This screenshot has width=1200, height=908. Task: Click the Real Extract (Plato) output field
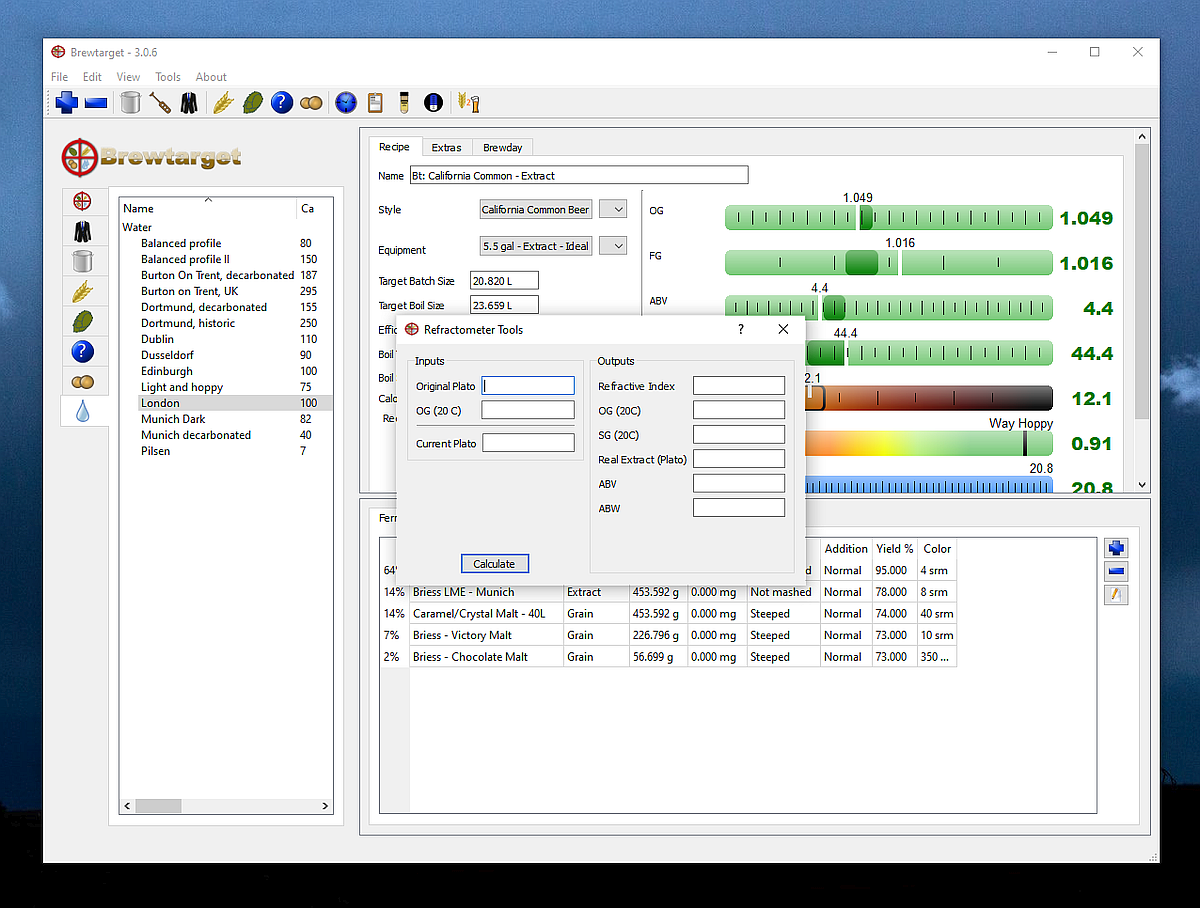[x=739, y=459]
